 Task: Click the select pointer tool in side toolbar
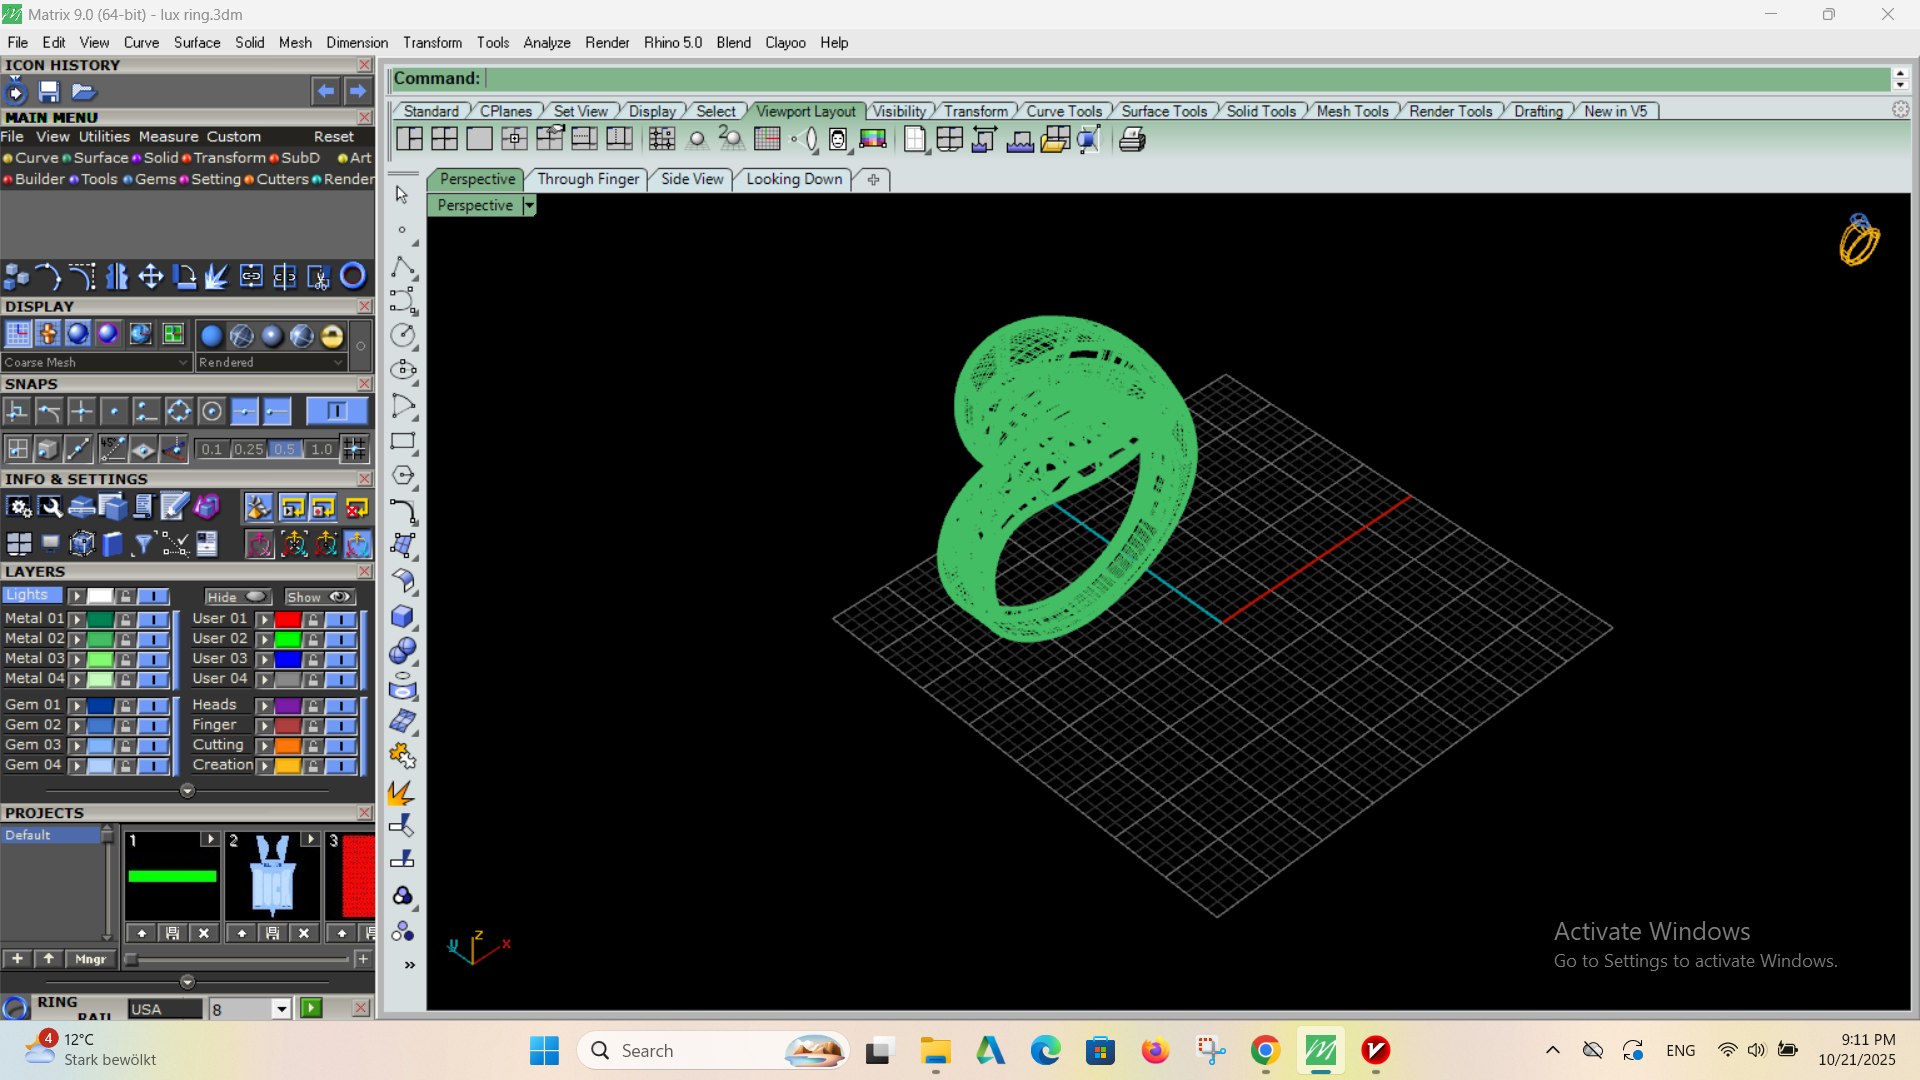(402, 195)
